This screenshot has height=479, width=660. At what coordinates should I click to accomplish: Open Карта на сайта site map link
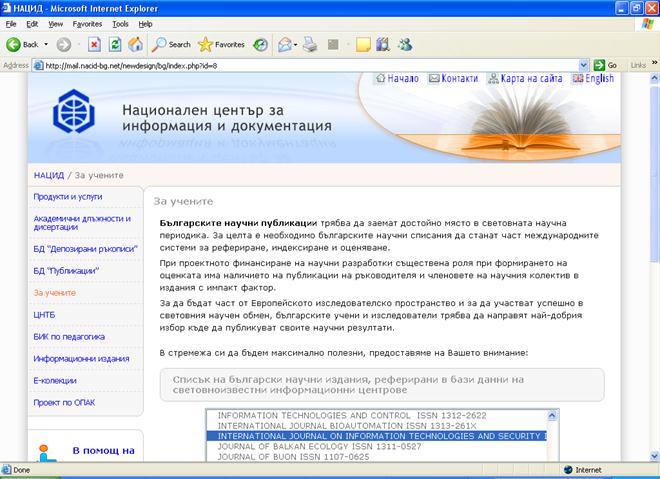click(x=531, y=78)
